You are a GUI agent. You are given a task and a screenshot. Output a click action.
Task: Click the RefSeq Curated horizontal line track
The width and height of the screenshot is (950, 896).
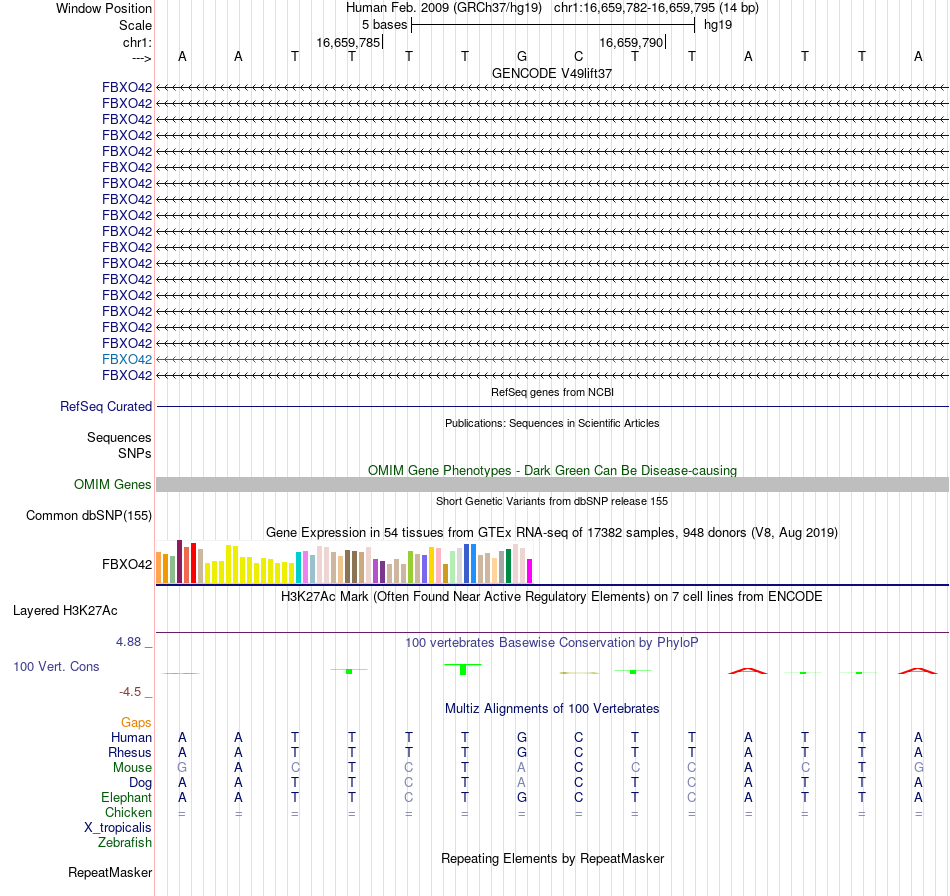click(x=552, y=407)
